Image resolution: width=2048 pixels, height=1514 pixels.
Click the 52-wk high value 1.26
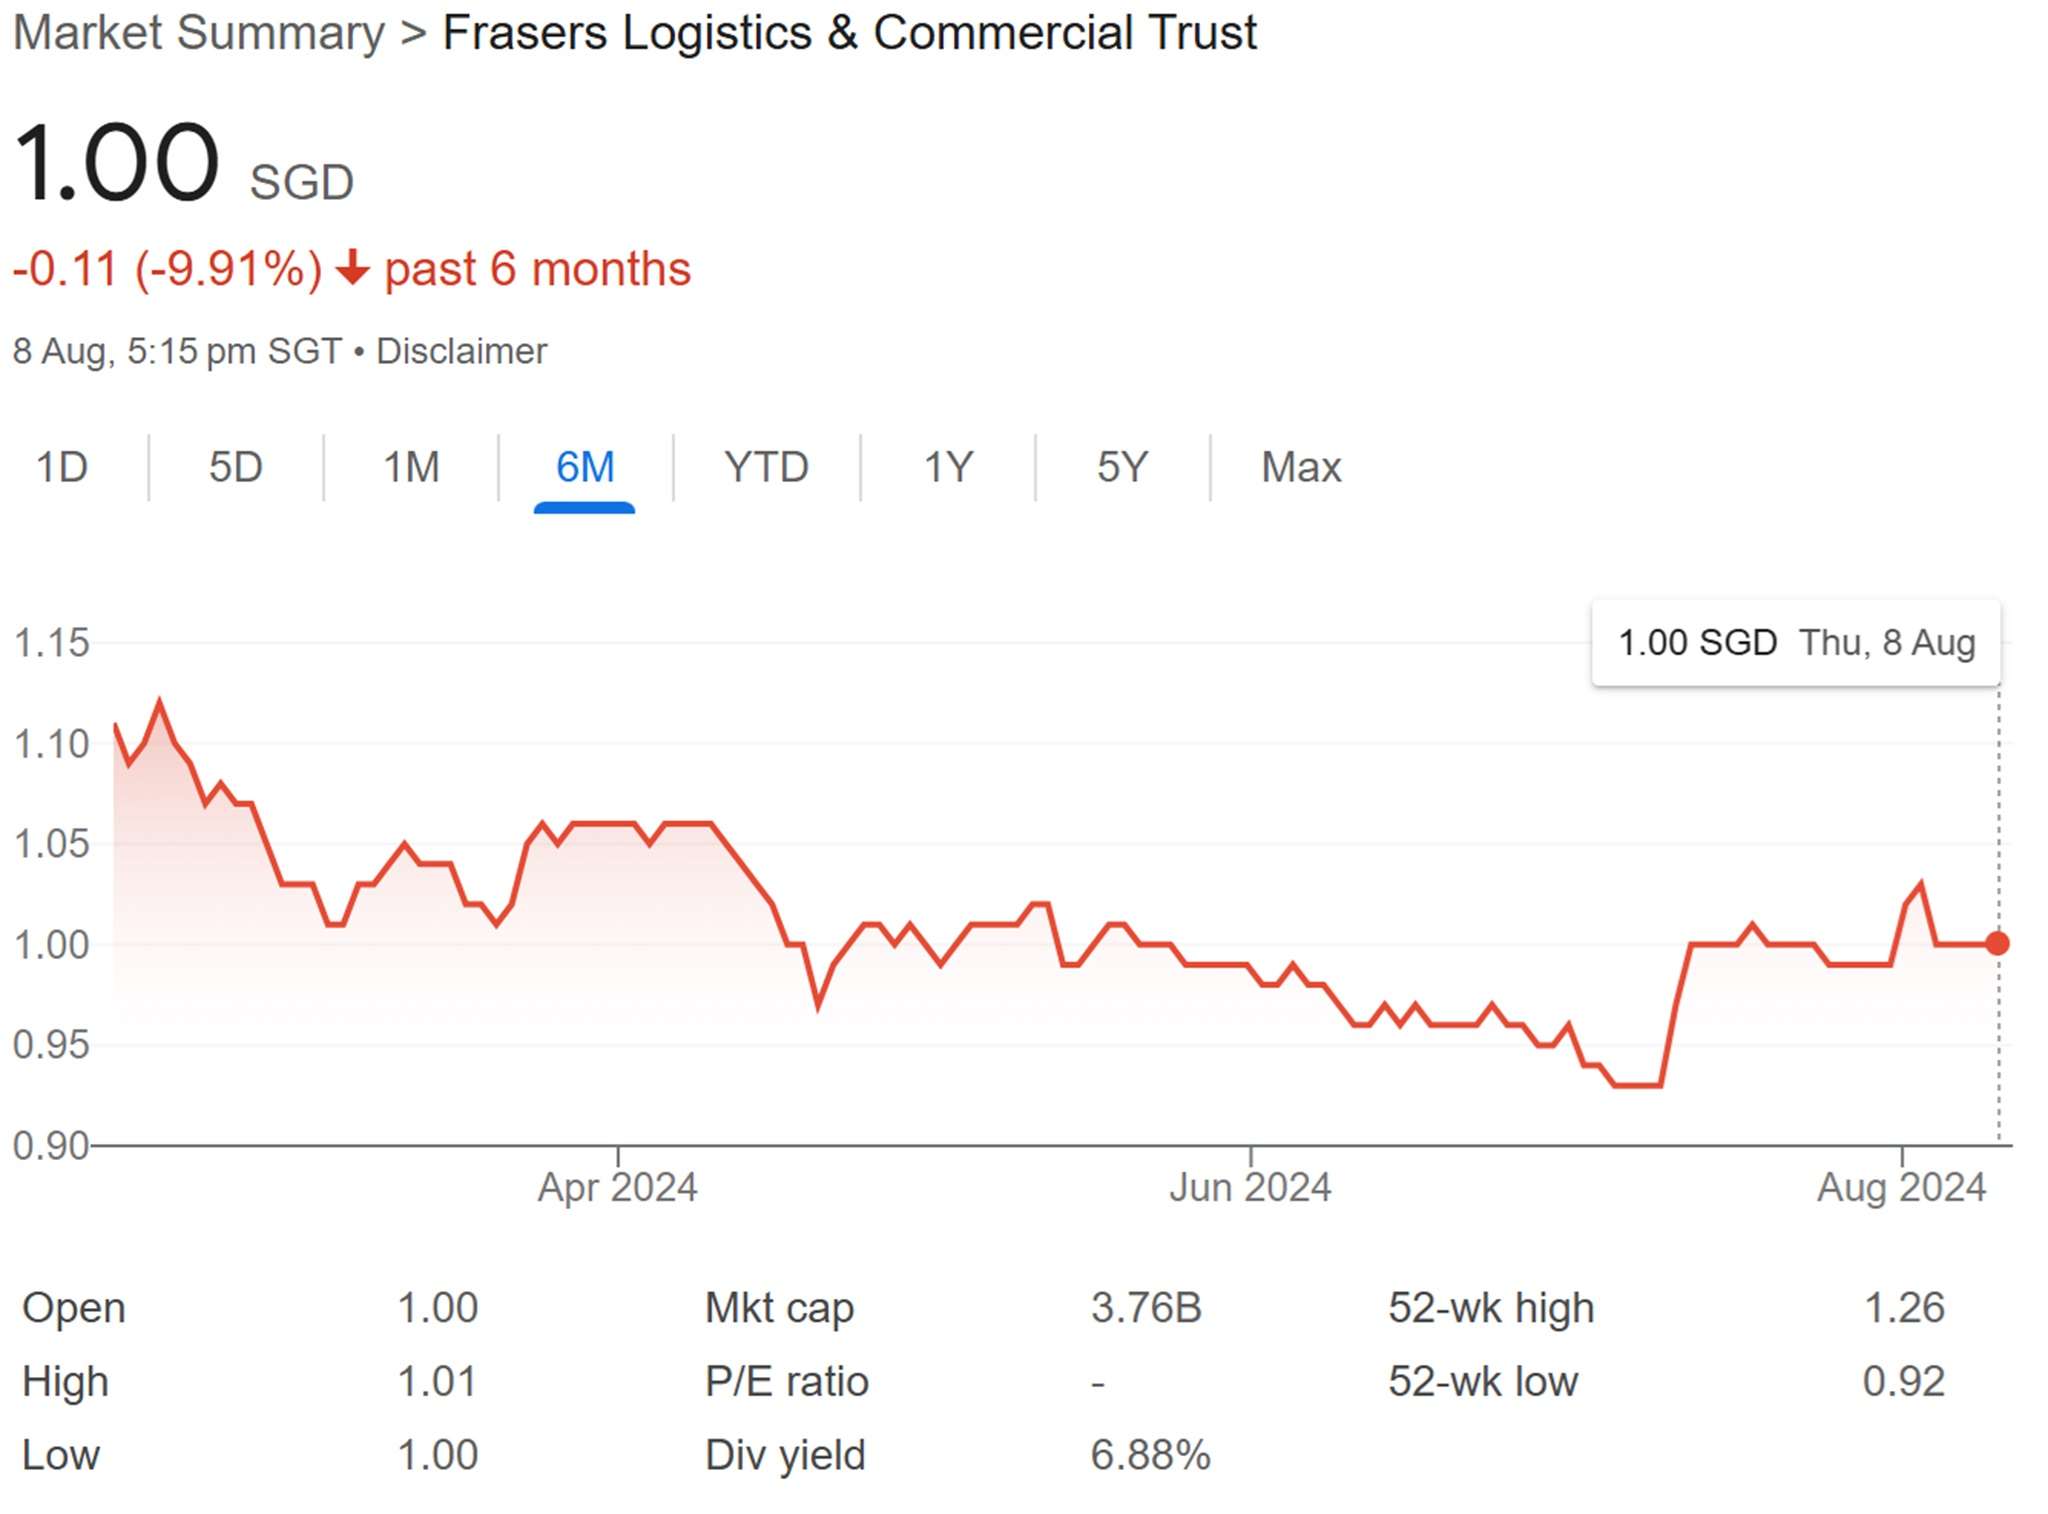click(1904, 1308)
